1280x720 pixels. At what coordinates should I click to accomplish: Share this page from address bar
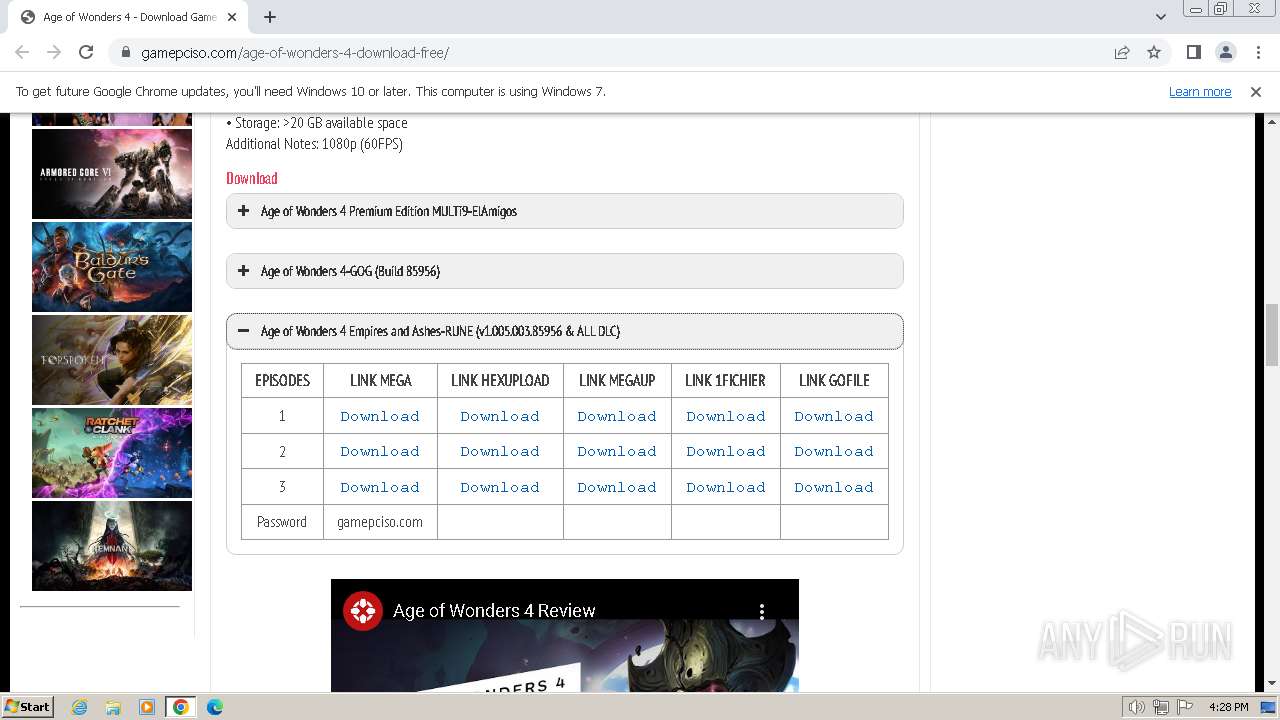pos(1122,52)
